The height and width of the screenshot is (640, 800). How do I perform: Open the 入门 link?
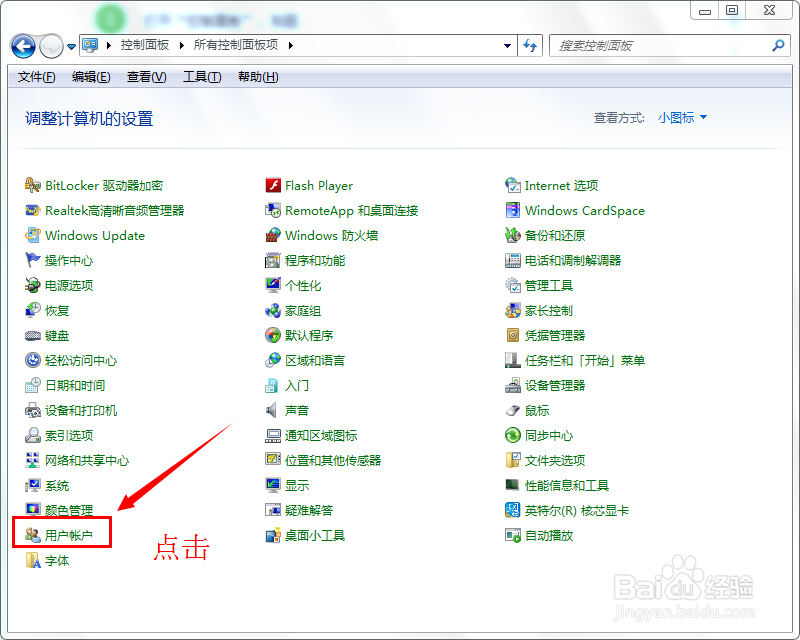[x=296, y=385]
